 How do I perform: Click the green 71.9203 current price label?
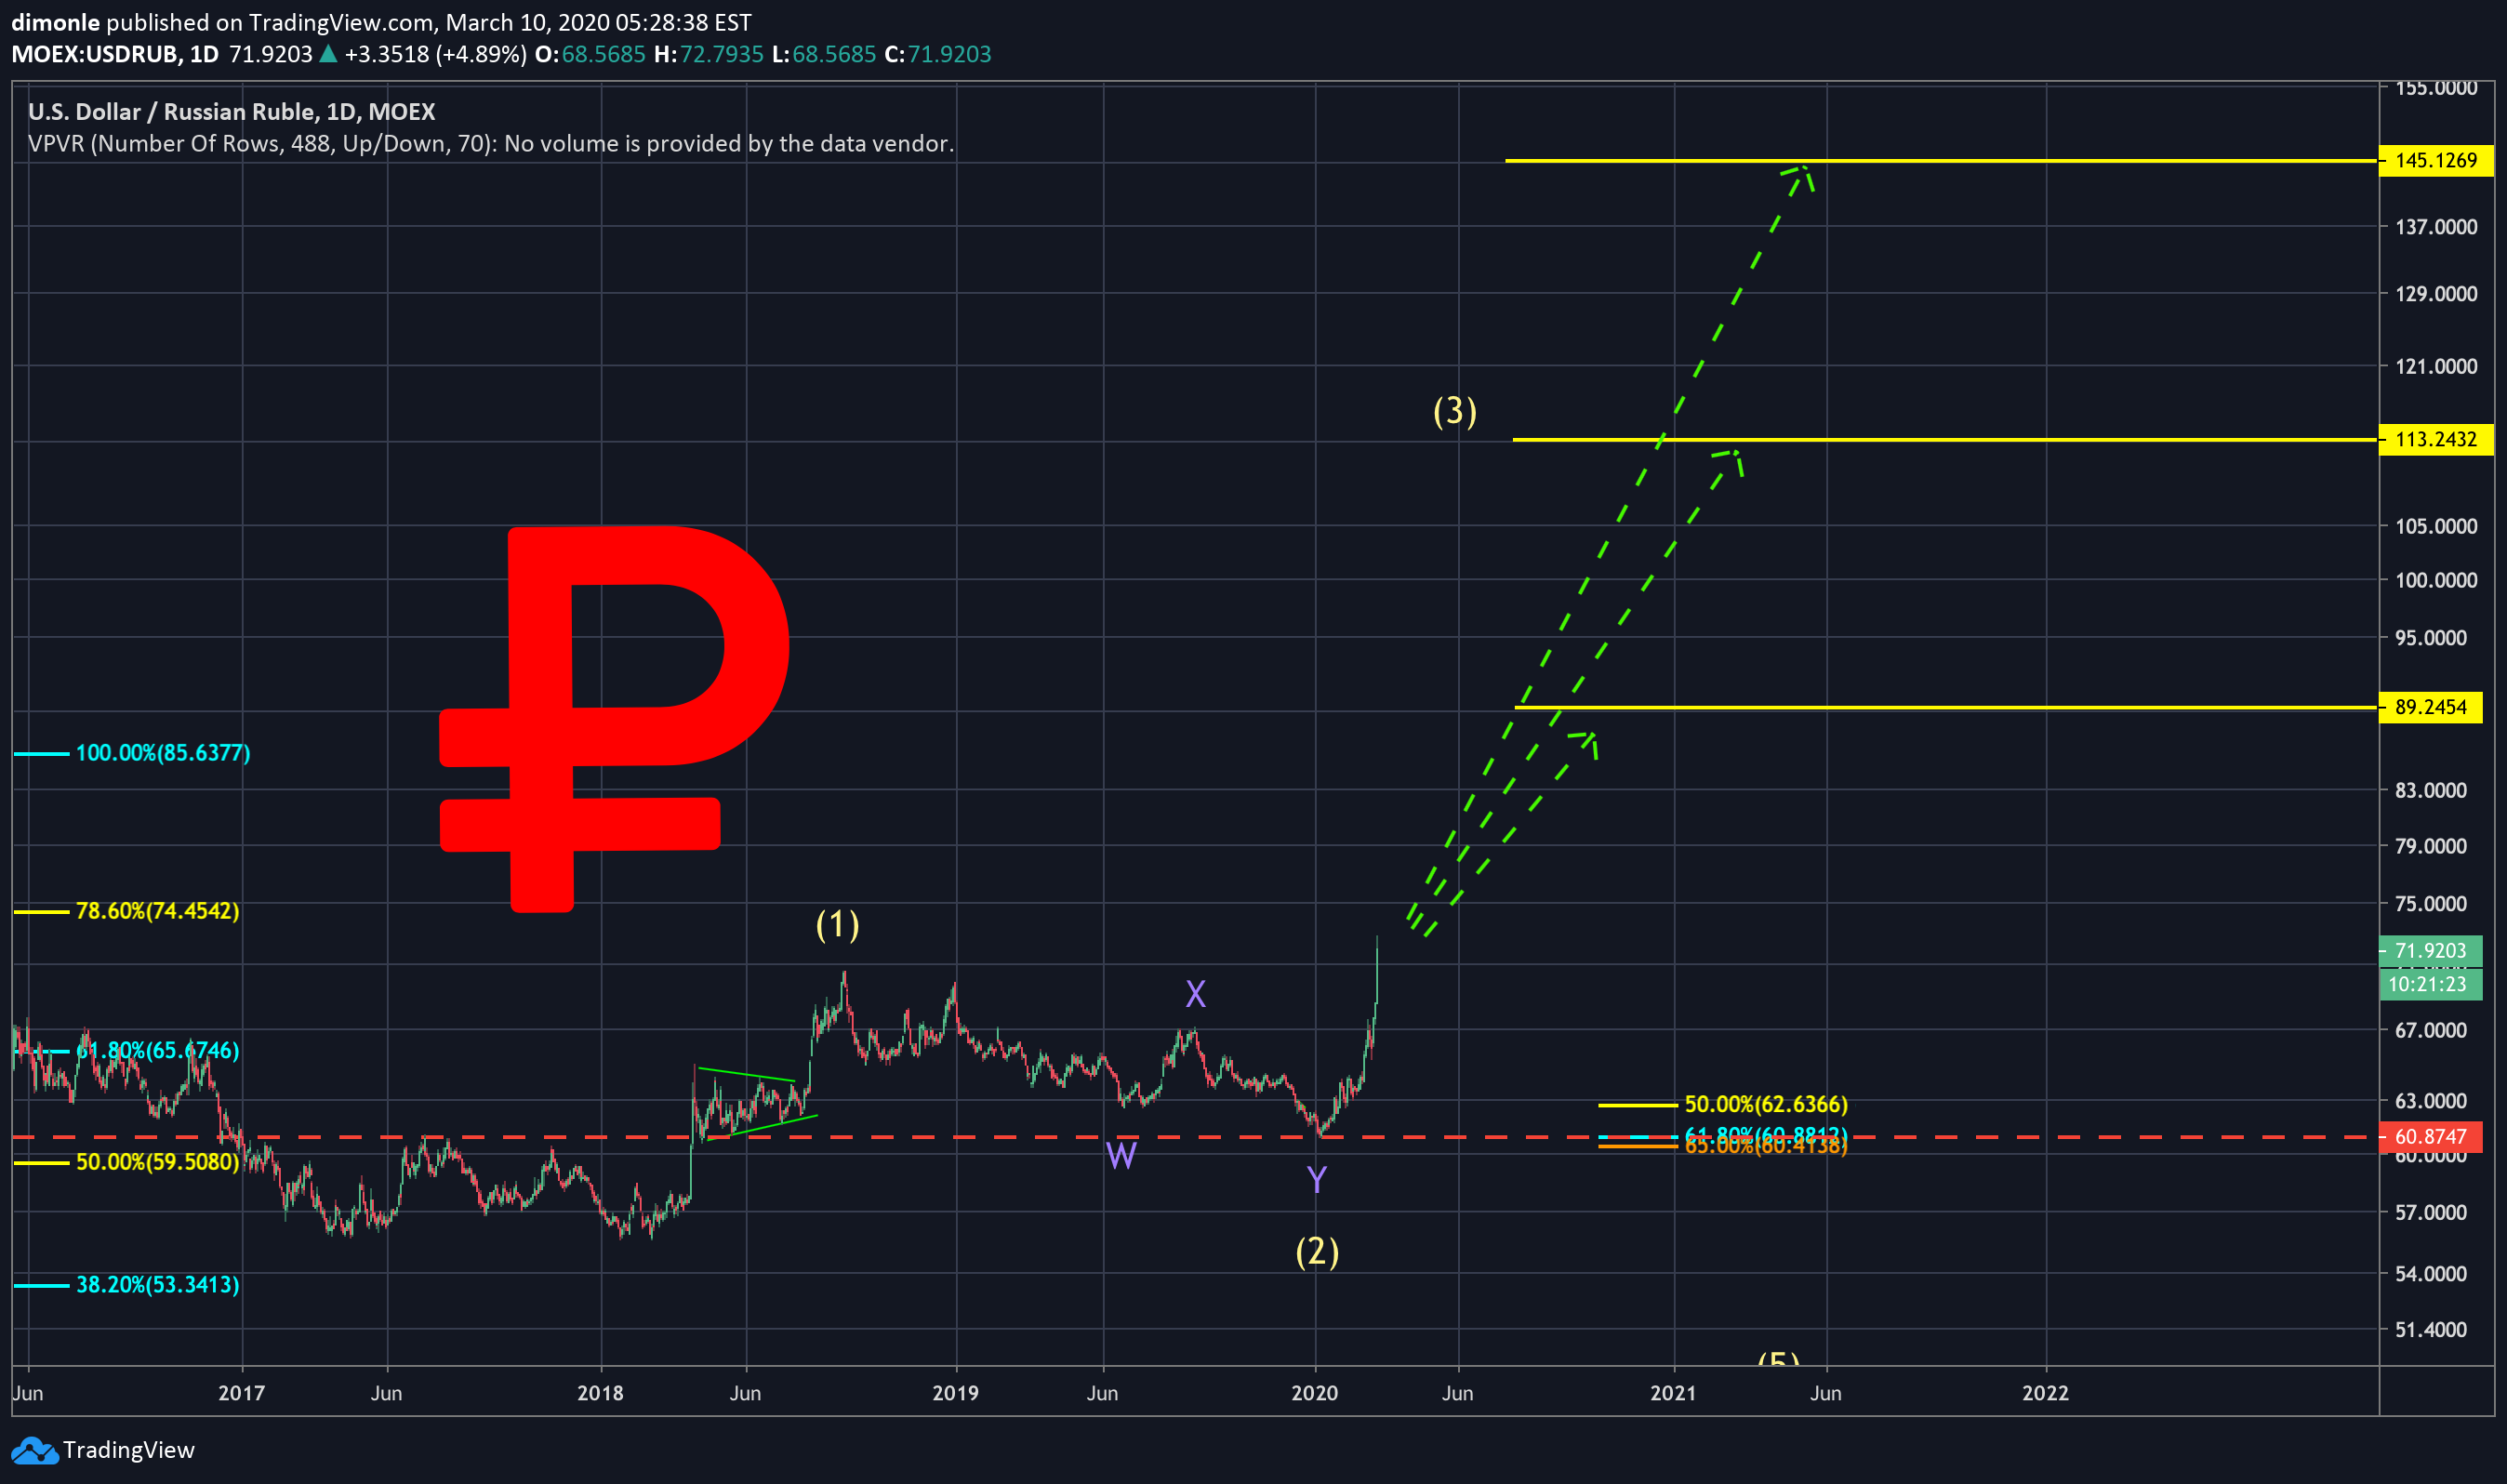tap(2430, 951)
